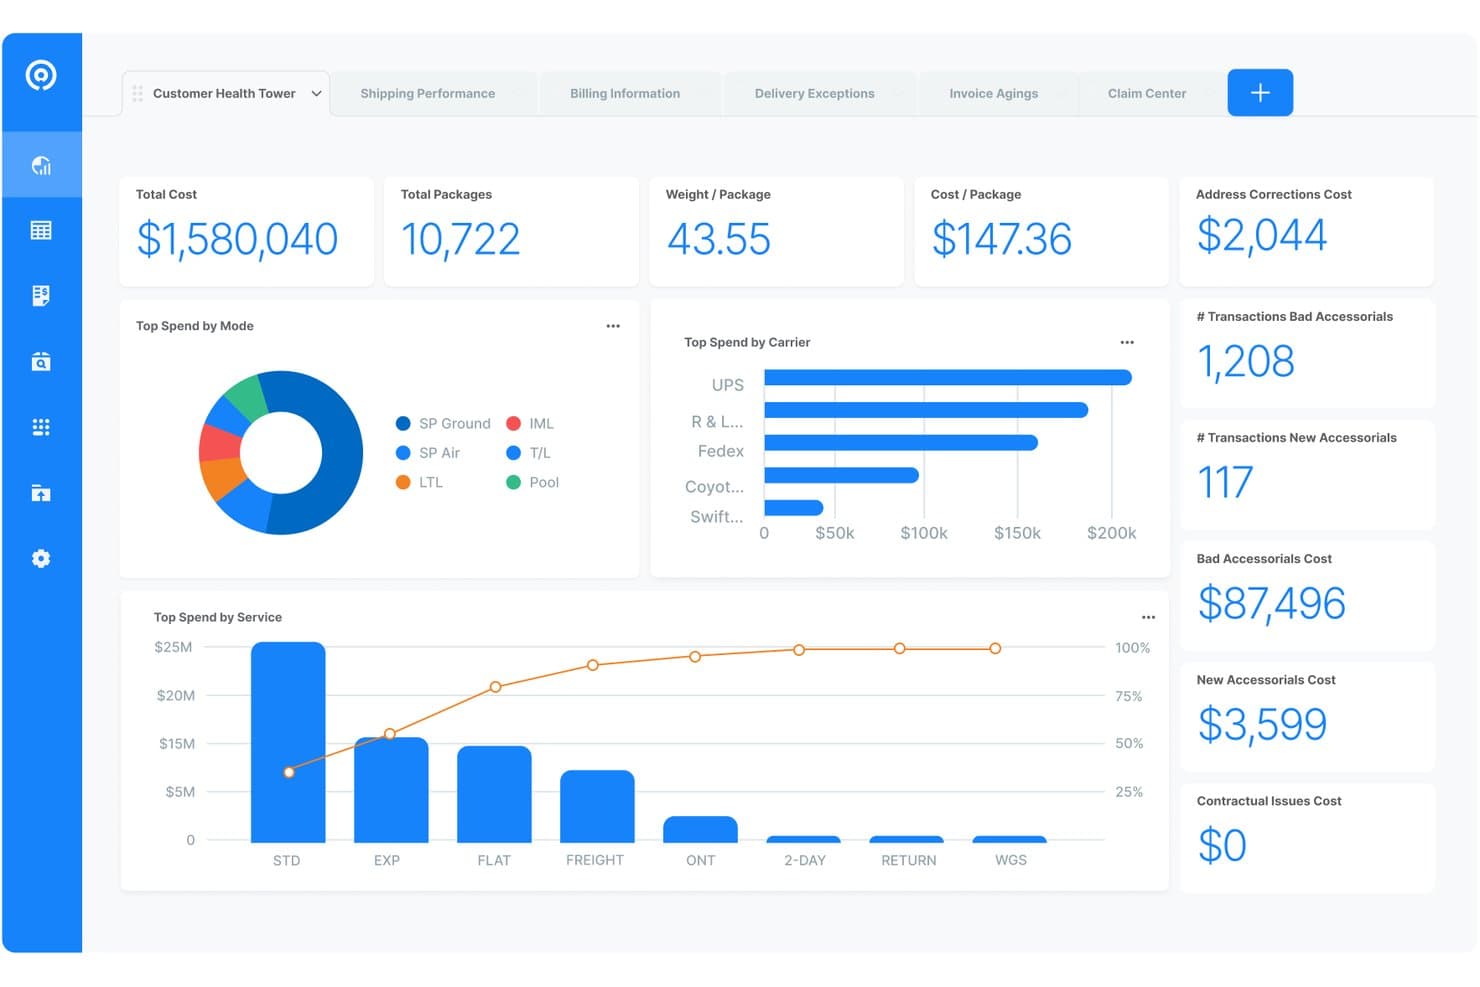
Task: Click the green segment of the donut chart
Action: pos(245,398)
